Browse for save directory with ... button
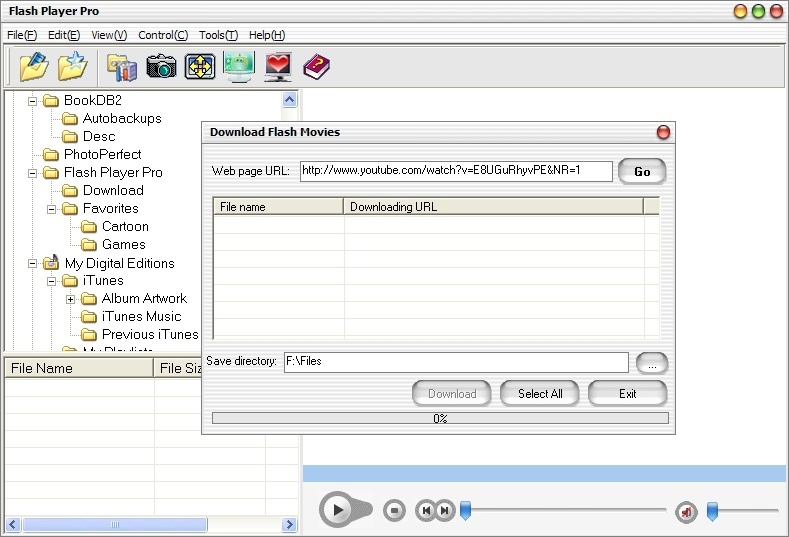The height and width of the screenshot is (537, 789). pyautogui.click(x=652, y=363)
